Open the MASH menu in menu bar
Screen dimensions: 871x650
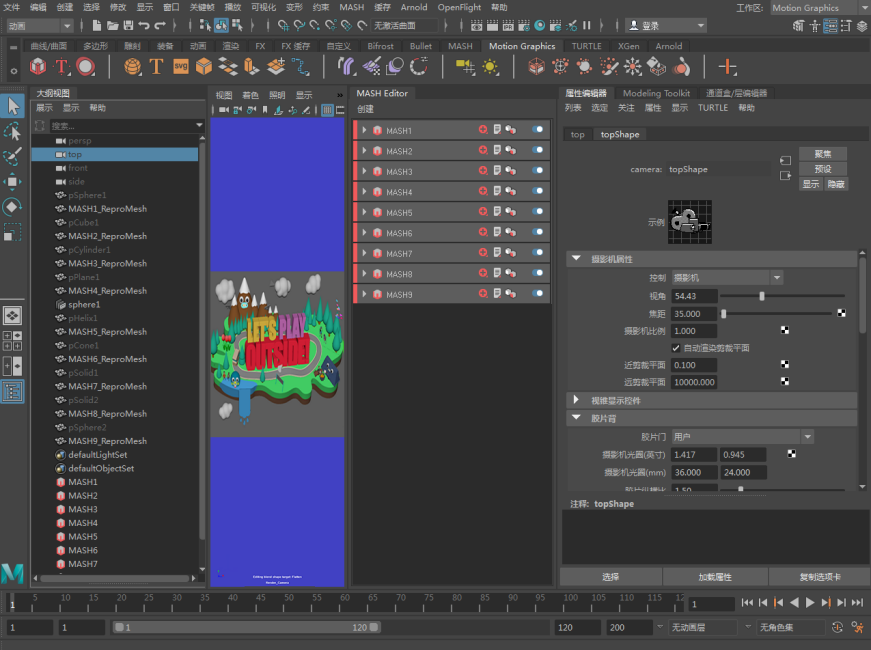352,7
